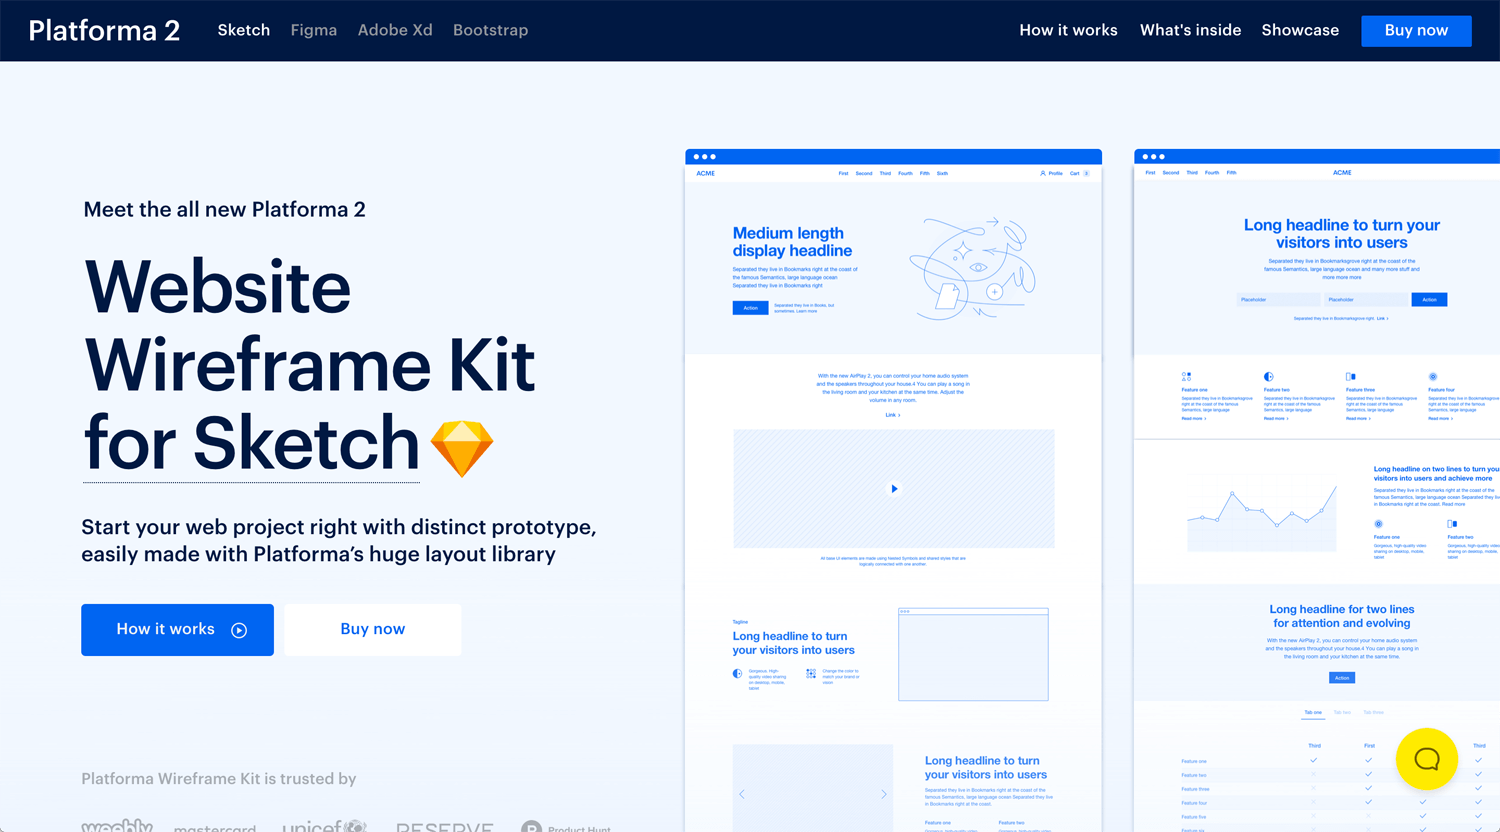
Task: Click the browser window mockup in first wireframe
Action: [973, 654]
